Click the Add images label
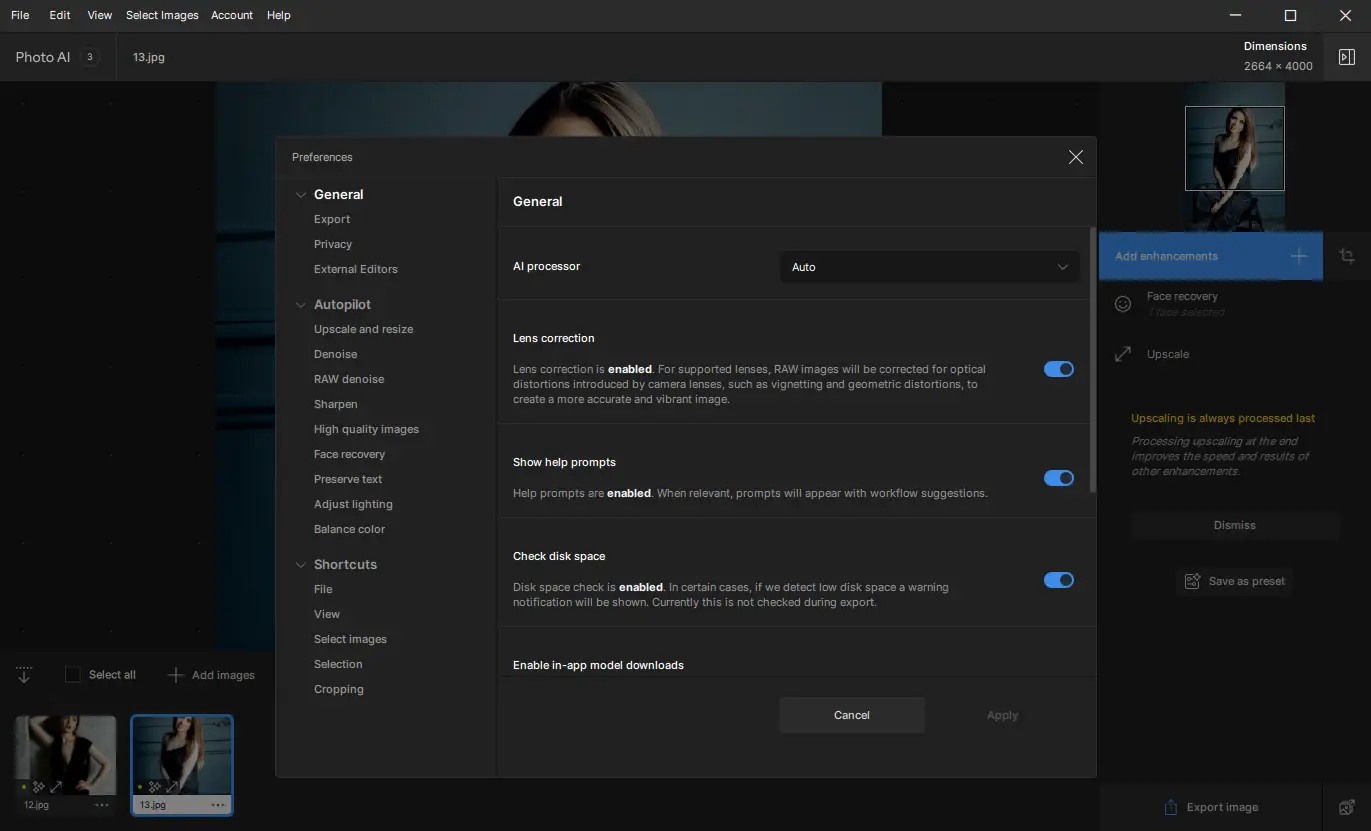 click(223, 675)
